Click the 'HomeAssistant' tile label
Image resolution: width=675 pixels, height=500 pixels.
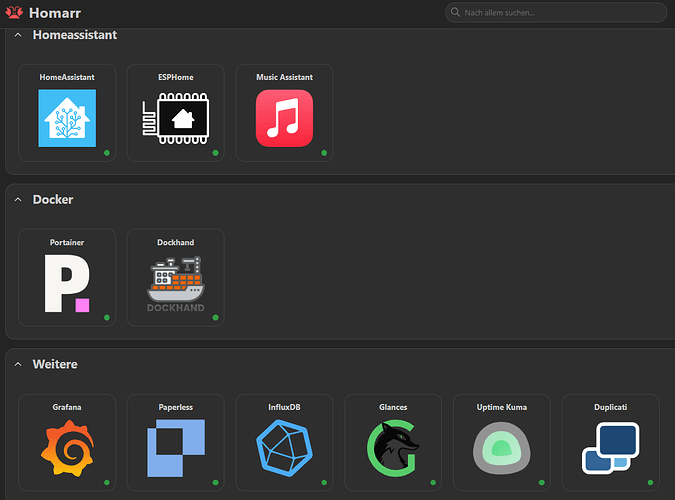pos(67,77)
